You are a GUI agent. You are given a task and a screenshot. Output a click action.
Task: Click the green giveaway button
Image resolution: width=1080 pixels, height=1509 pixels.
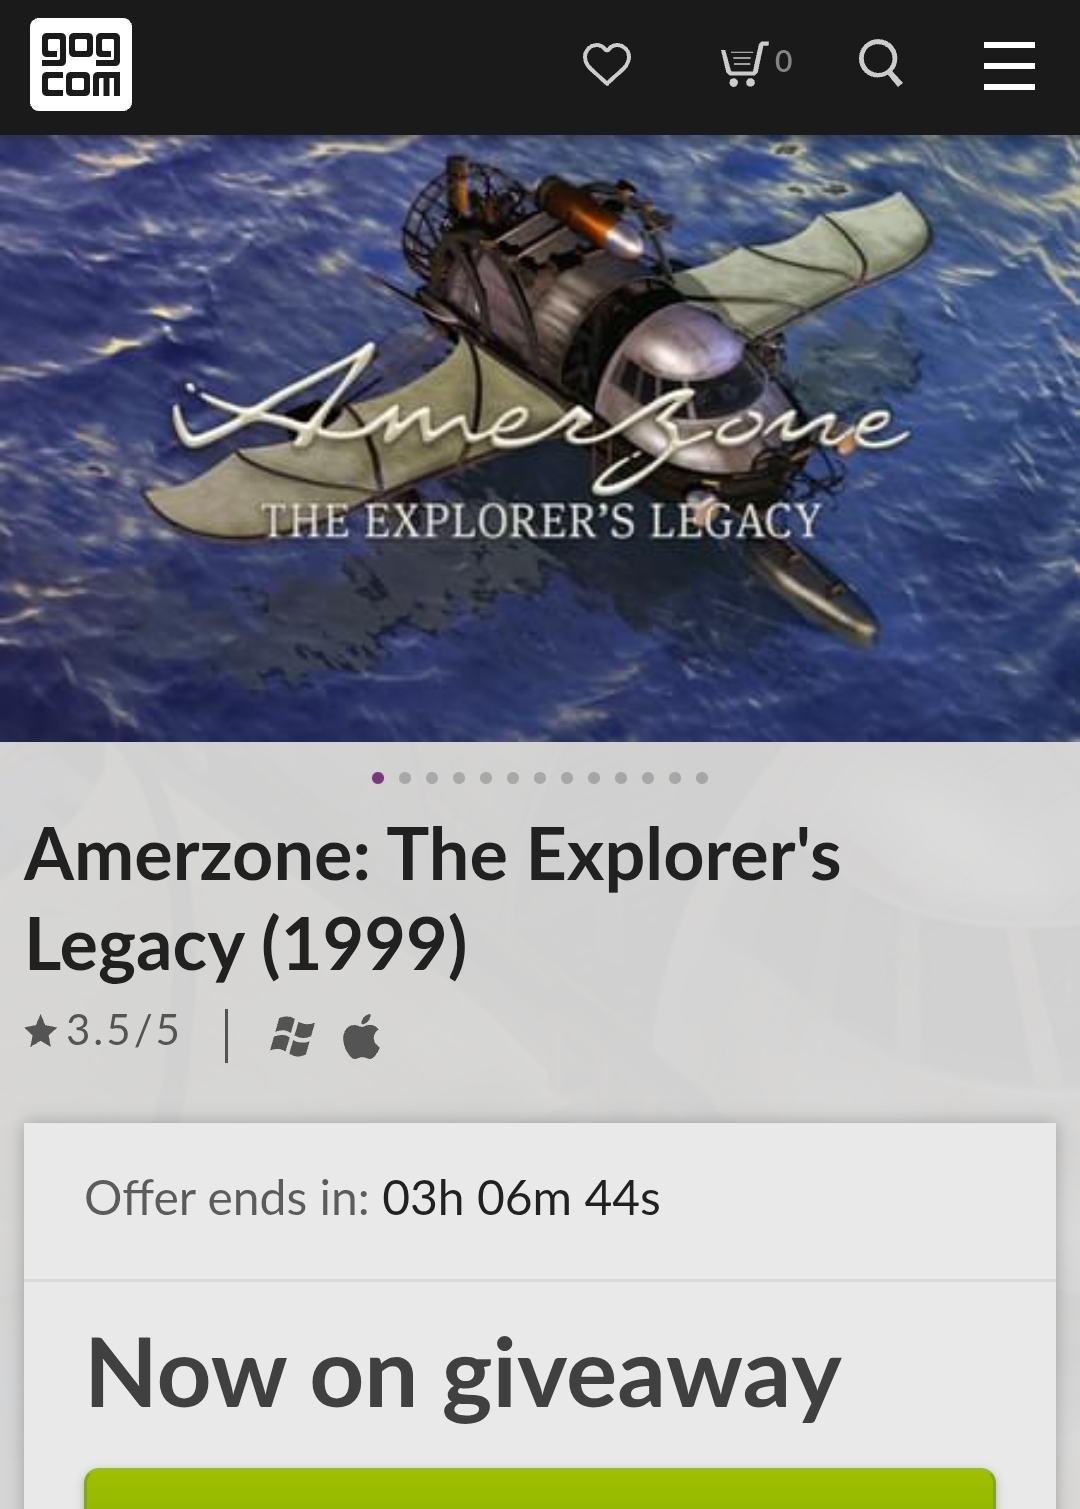tap(540, 1489)
